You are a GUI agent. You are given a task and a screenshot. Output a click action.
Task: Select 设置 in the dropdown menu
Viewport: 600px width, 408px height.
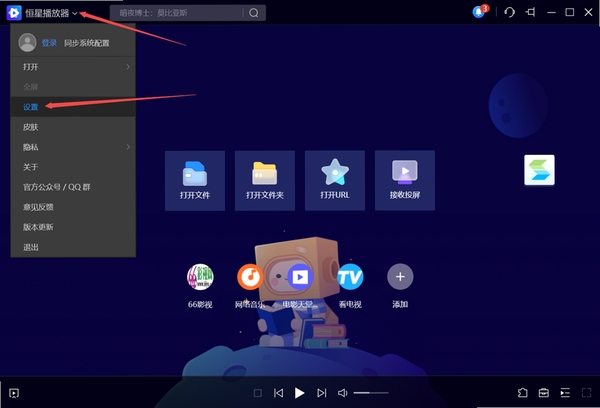[73, 107]
